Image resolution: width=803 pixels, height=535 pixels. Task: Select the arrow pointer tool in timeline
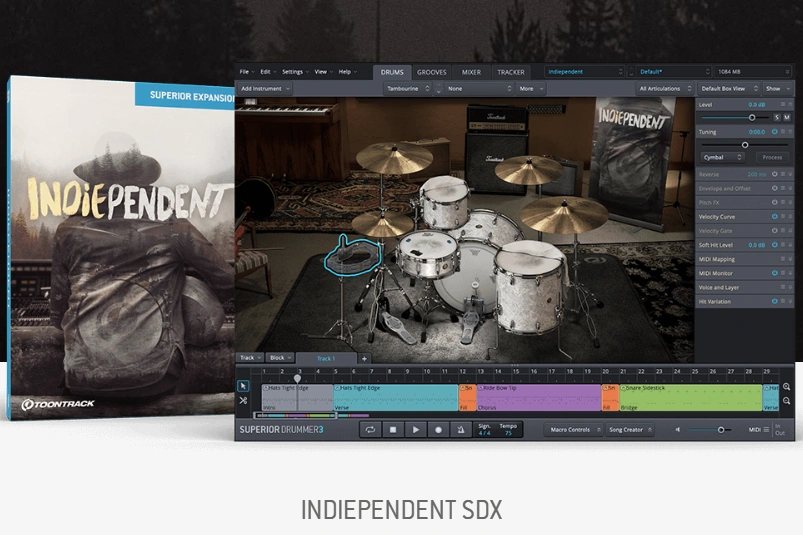pyautogui.click(x=243, y=386)
